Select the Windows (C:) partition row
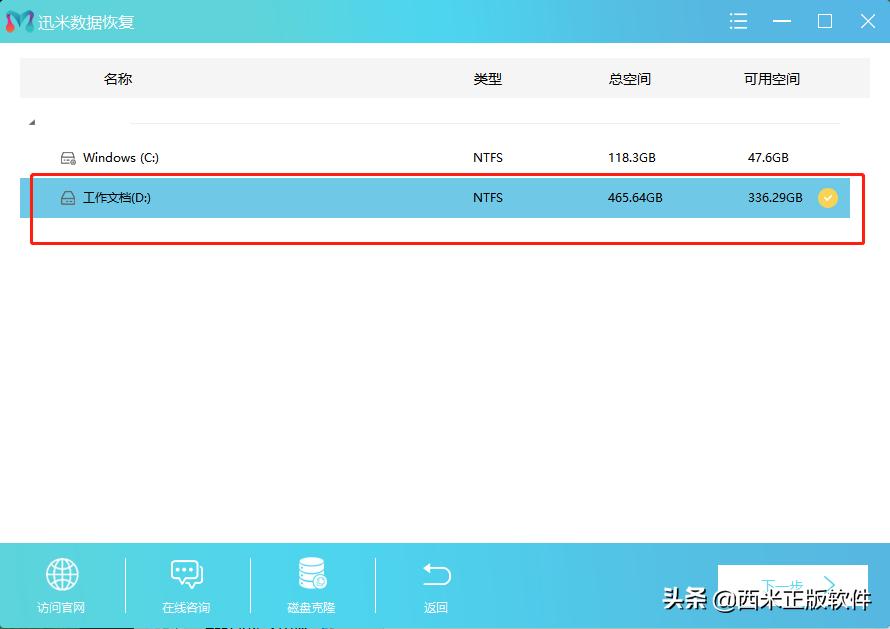Screen dimensions: 890x629 point(300,157)
